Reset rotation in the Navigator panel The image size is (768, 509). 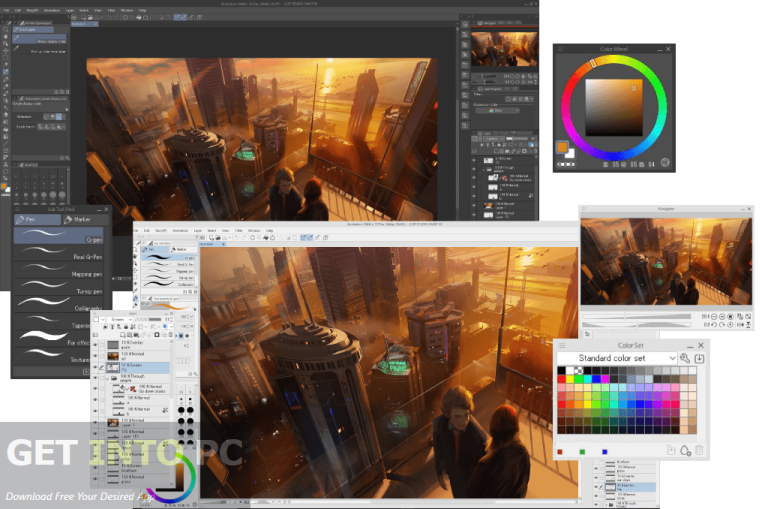730,325
